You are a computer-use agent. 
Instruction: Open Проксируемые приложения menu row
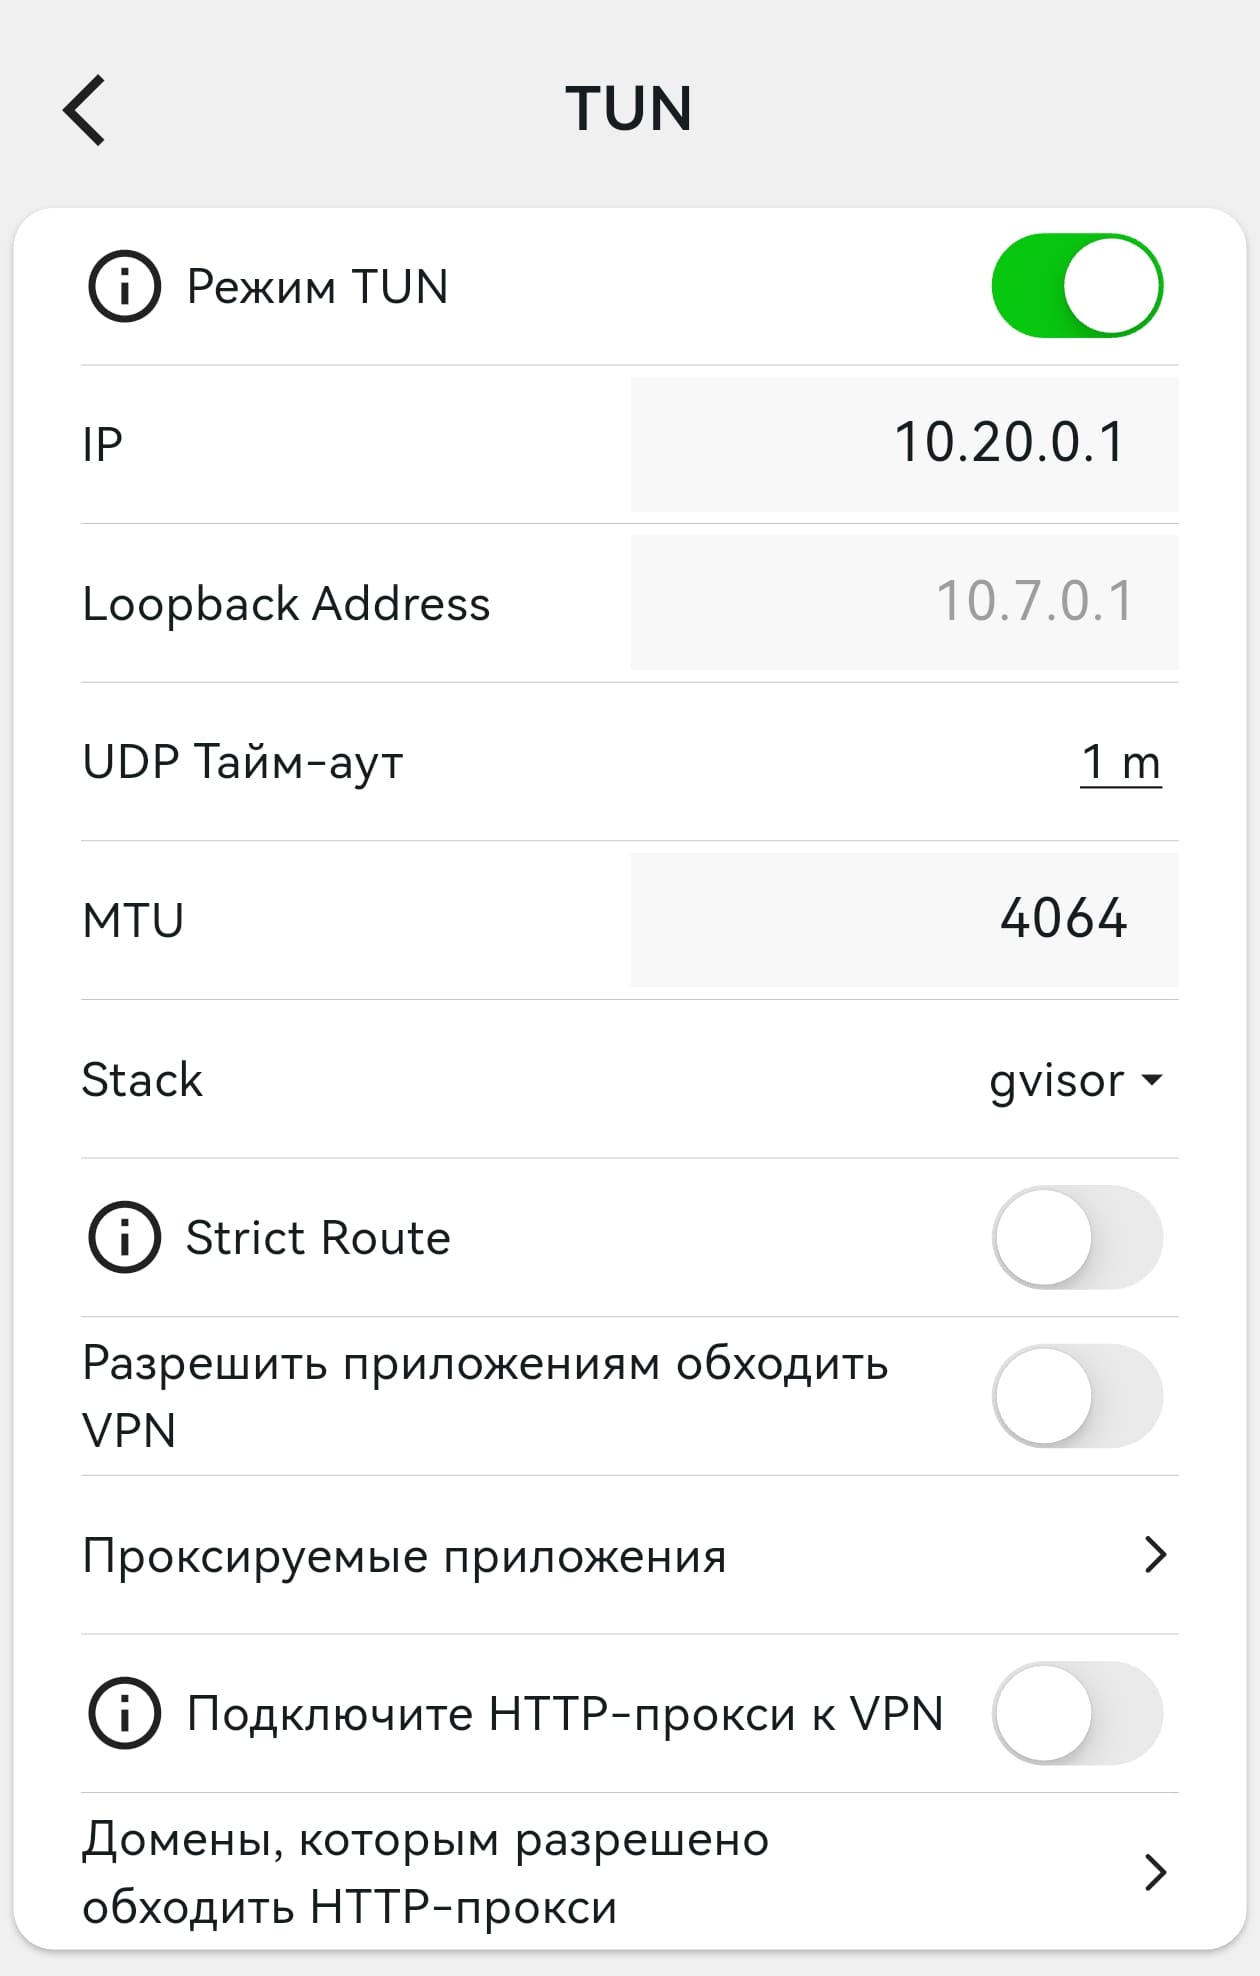click(x=404, y=1556)
